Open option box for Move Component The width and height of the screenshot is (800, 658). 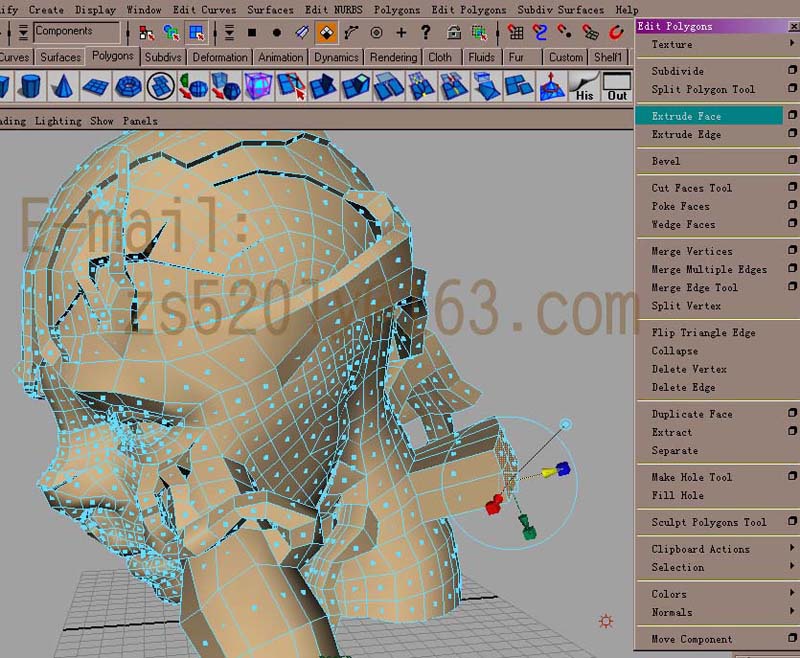[x=791, y=638]
